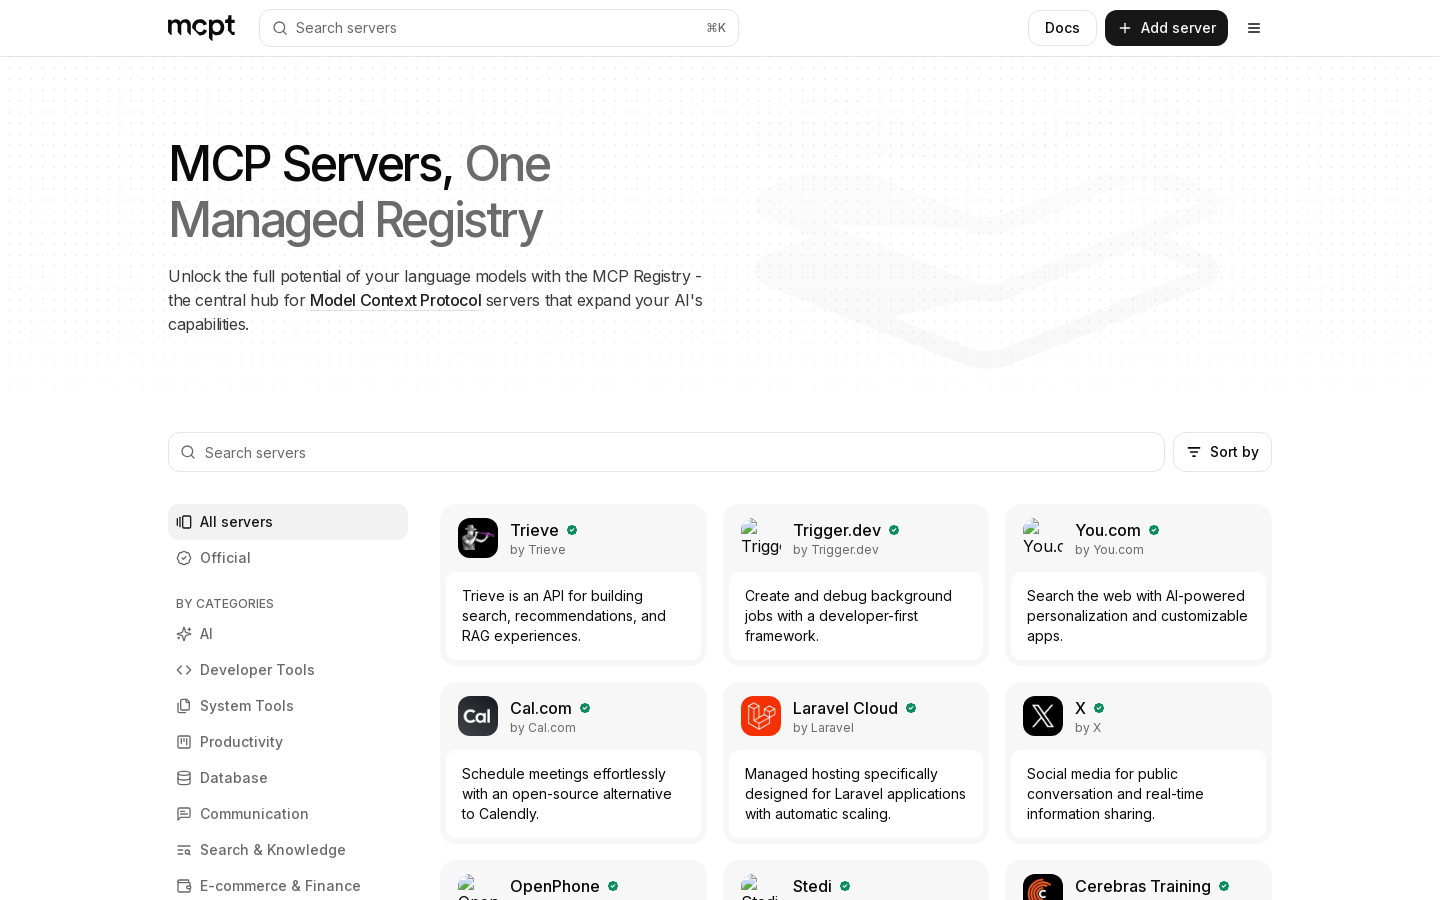
Task: Choose the AI category
Action: (x=288, y=634)
